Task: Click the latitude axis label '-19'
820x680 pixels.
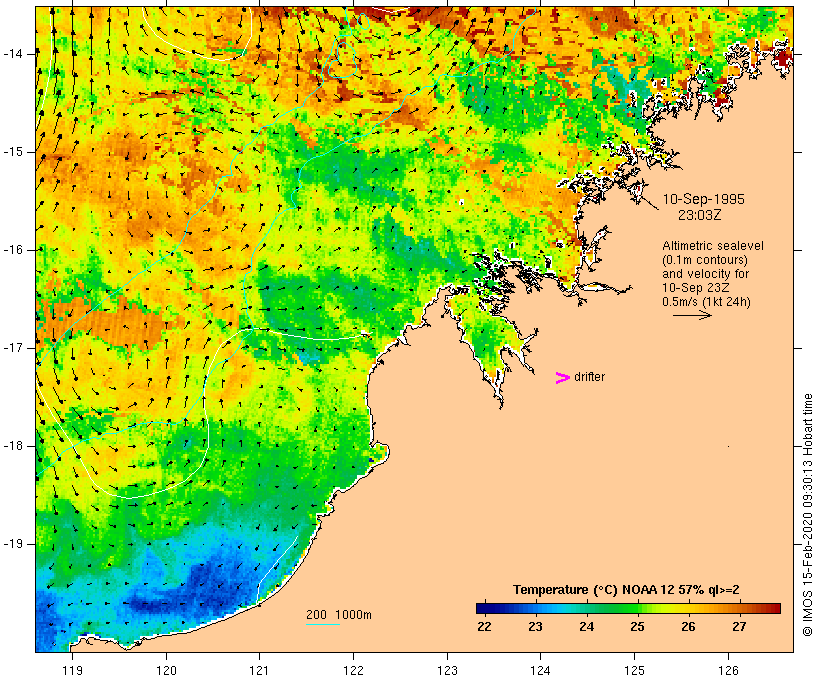Action: 13,544
